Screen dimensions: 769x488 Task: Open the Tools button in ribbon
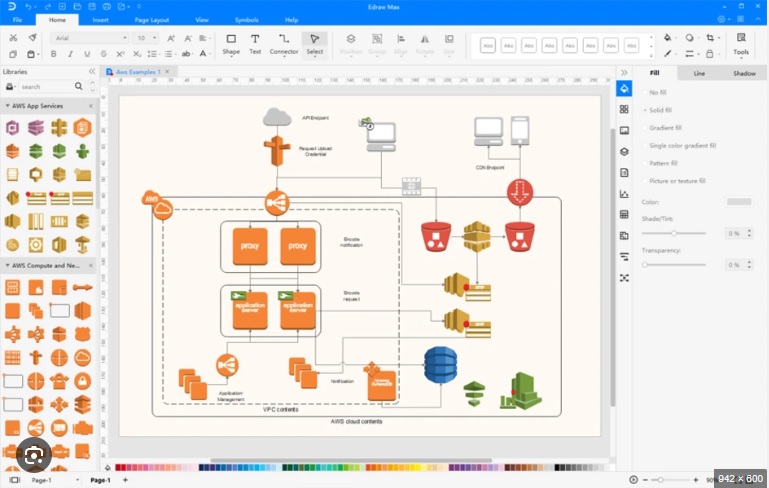click(741, 44)
